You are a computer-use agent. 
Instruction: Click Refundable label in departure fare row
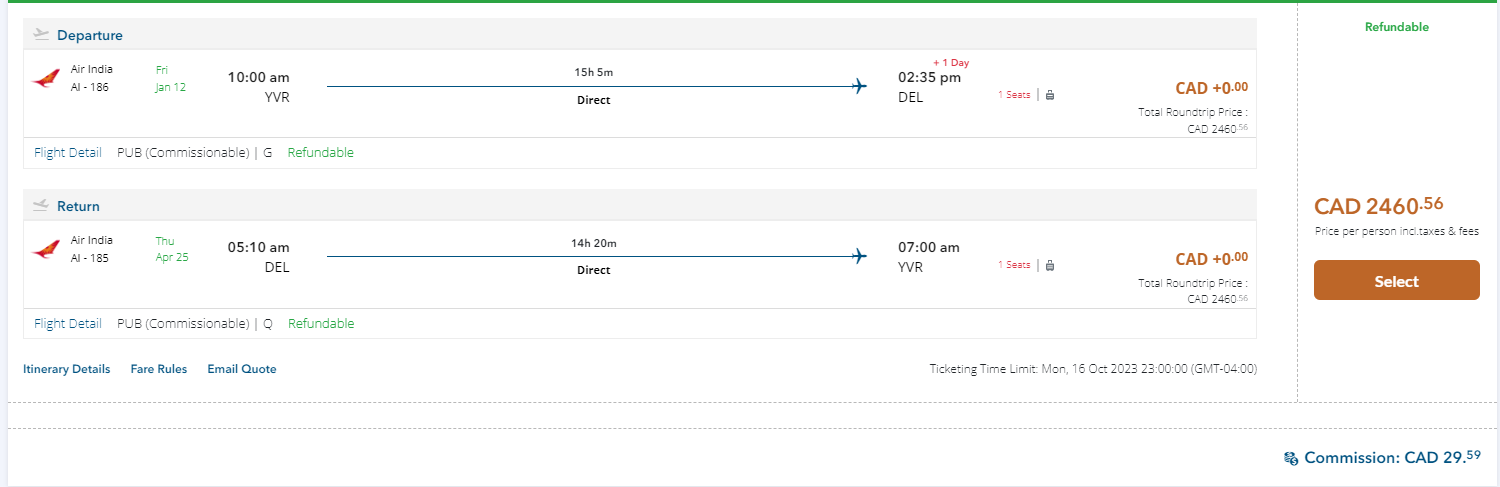(320, 153)
